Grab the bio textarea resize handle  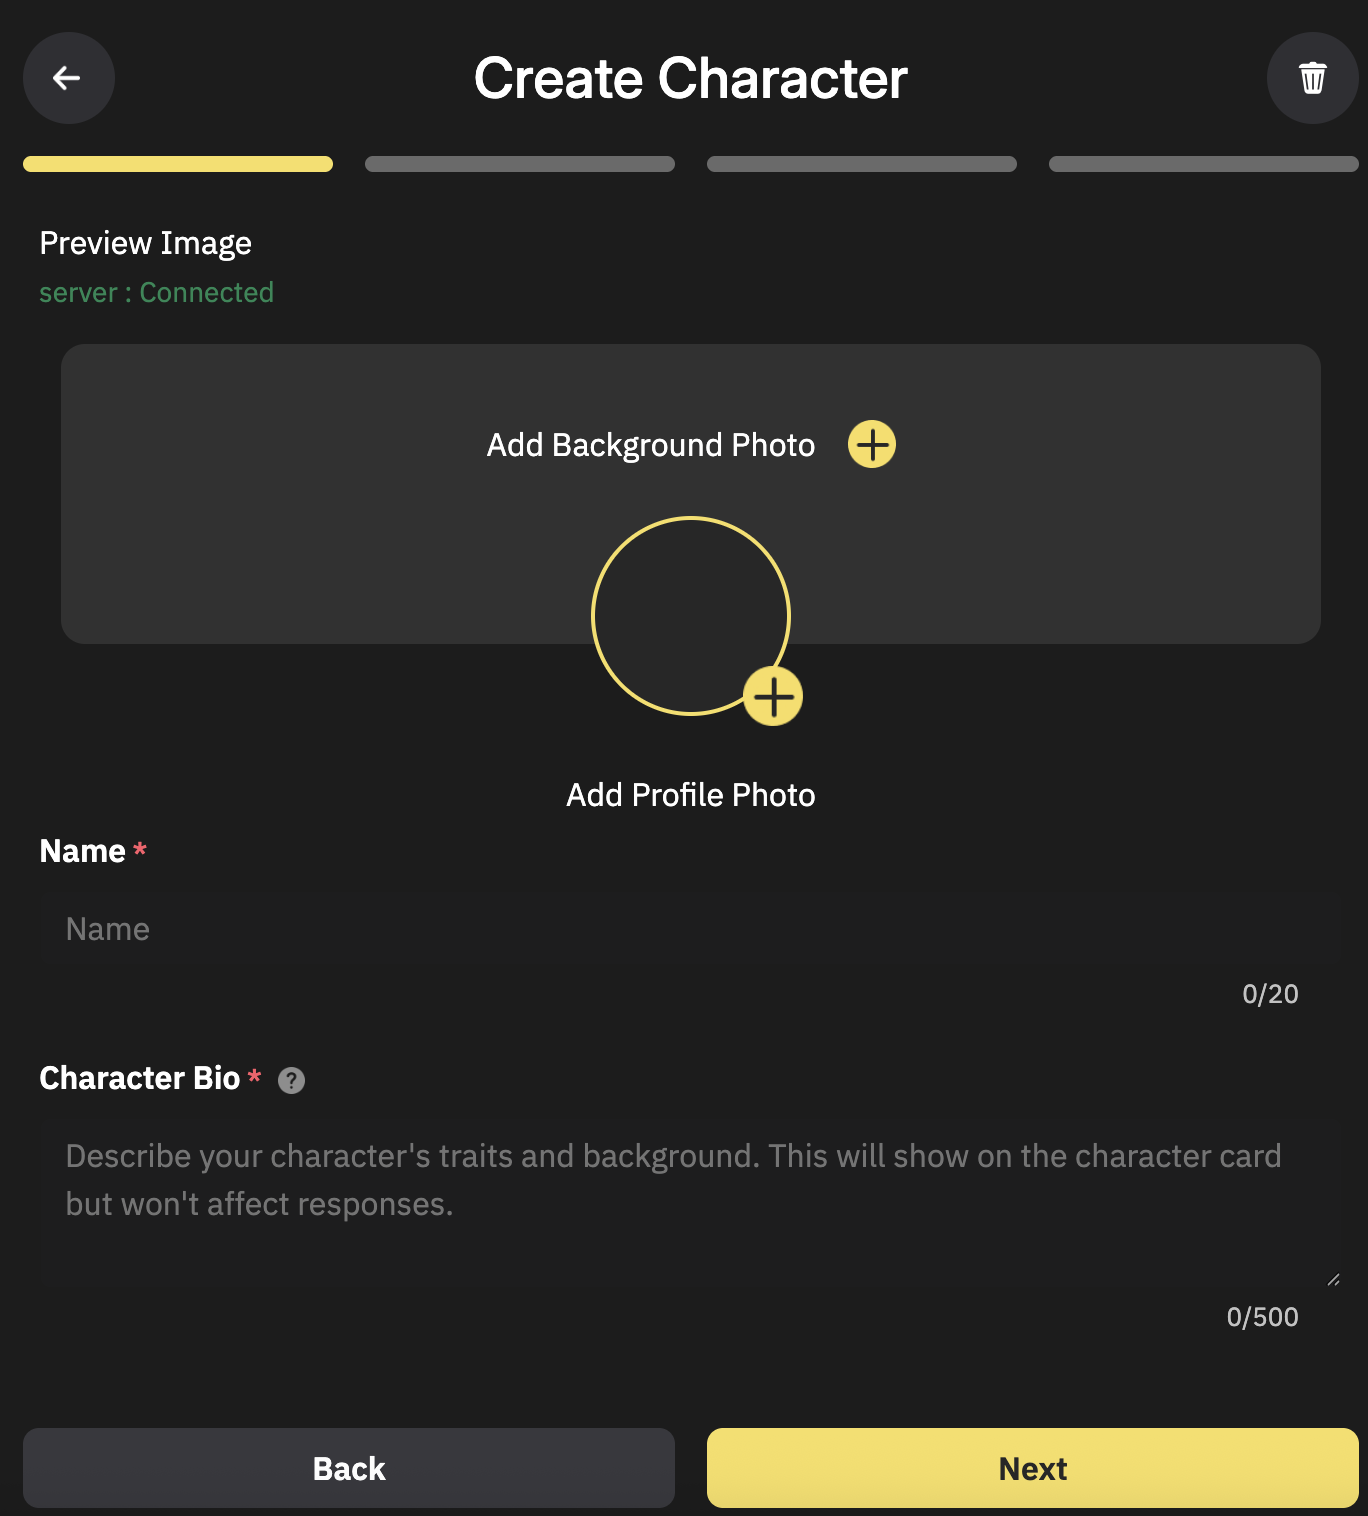1333,1279
